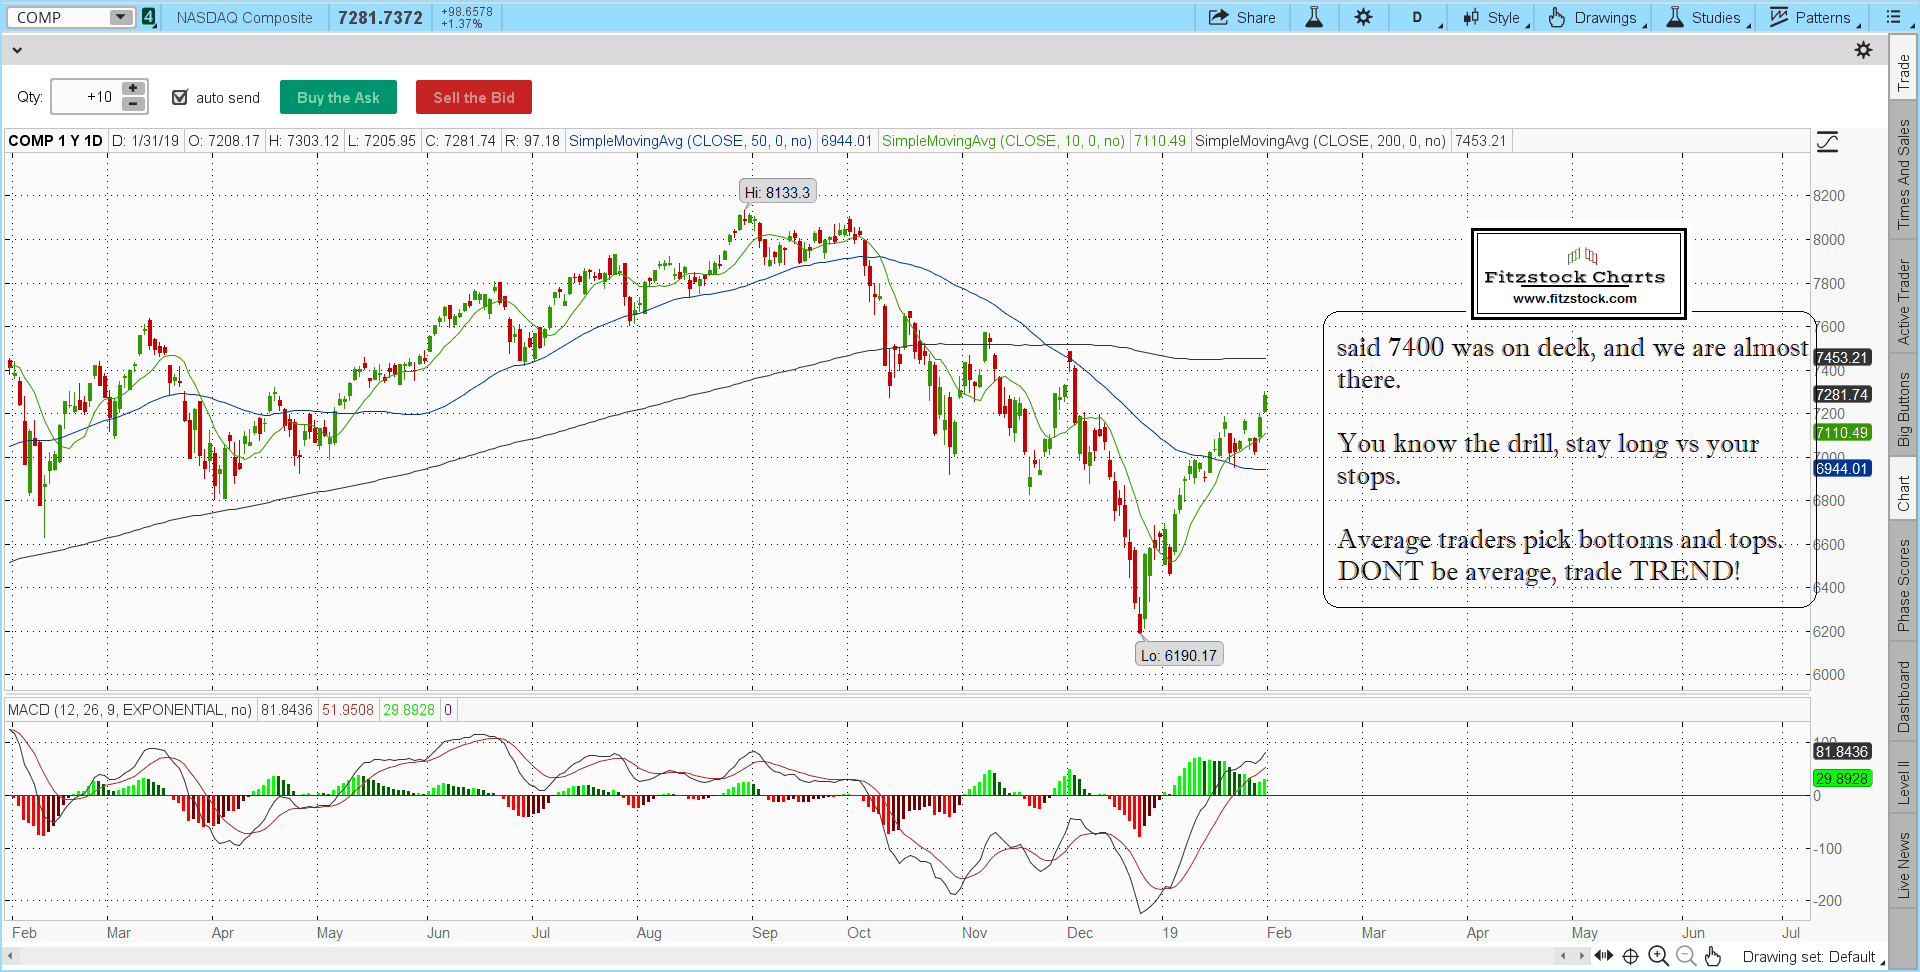Decrease quantity with the minus stepper
The width and height of the screenshot is (1920, 972).
pyautogui.click(x=133, y=104)
